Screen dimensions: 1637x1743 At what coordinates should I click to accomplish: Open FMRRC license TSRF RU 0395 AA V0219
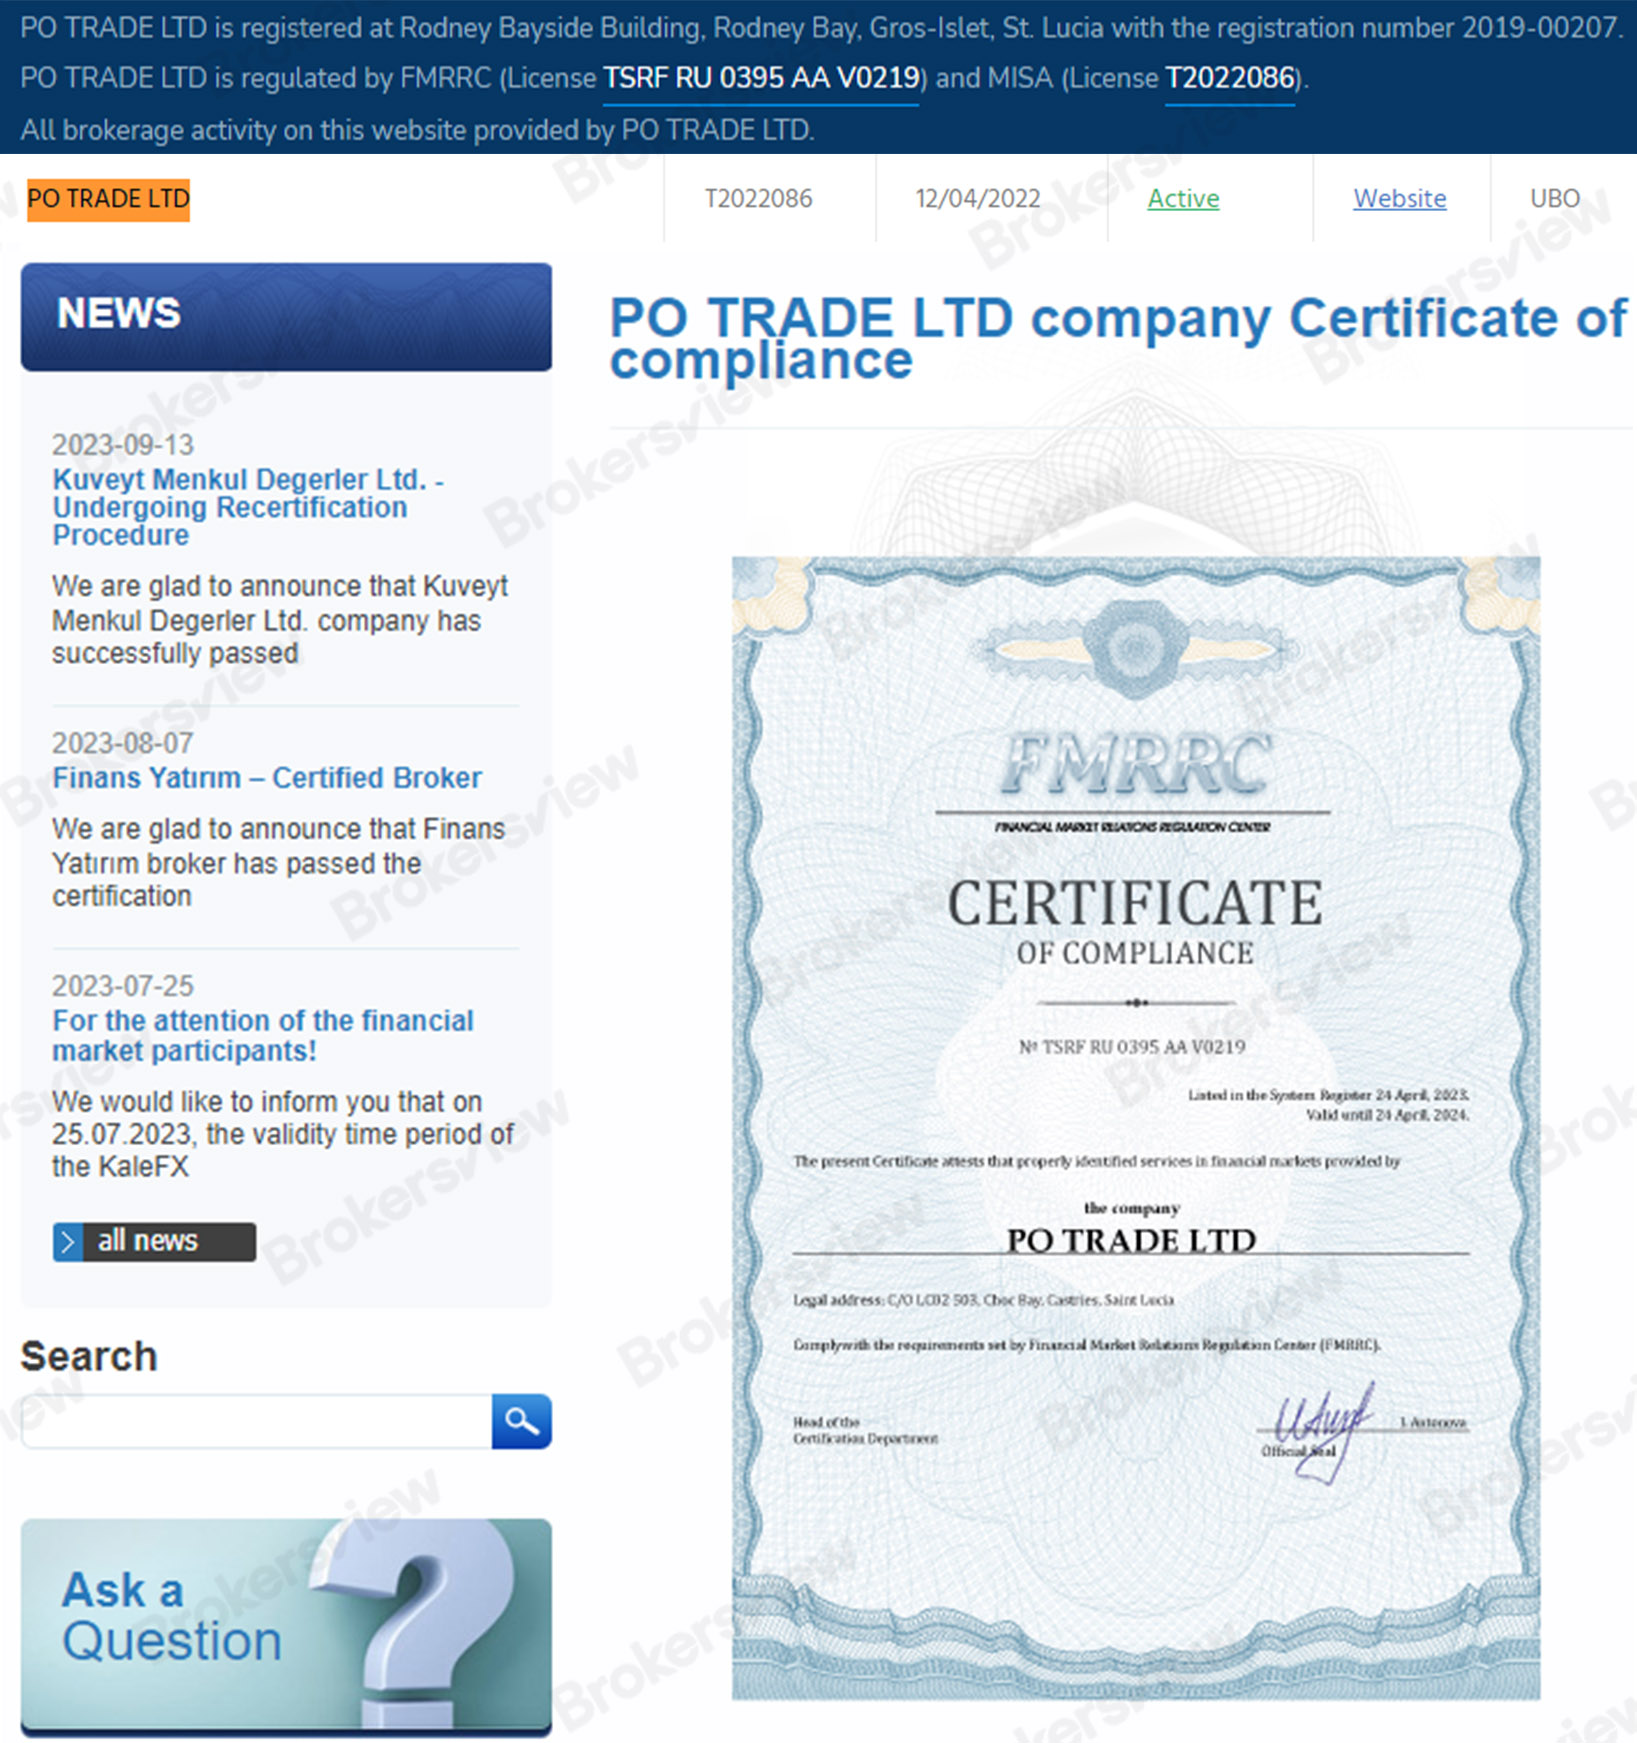coord(761,78)
